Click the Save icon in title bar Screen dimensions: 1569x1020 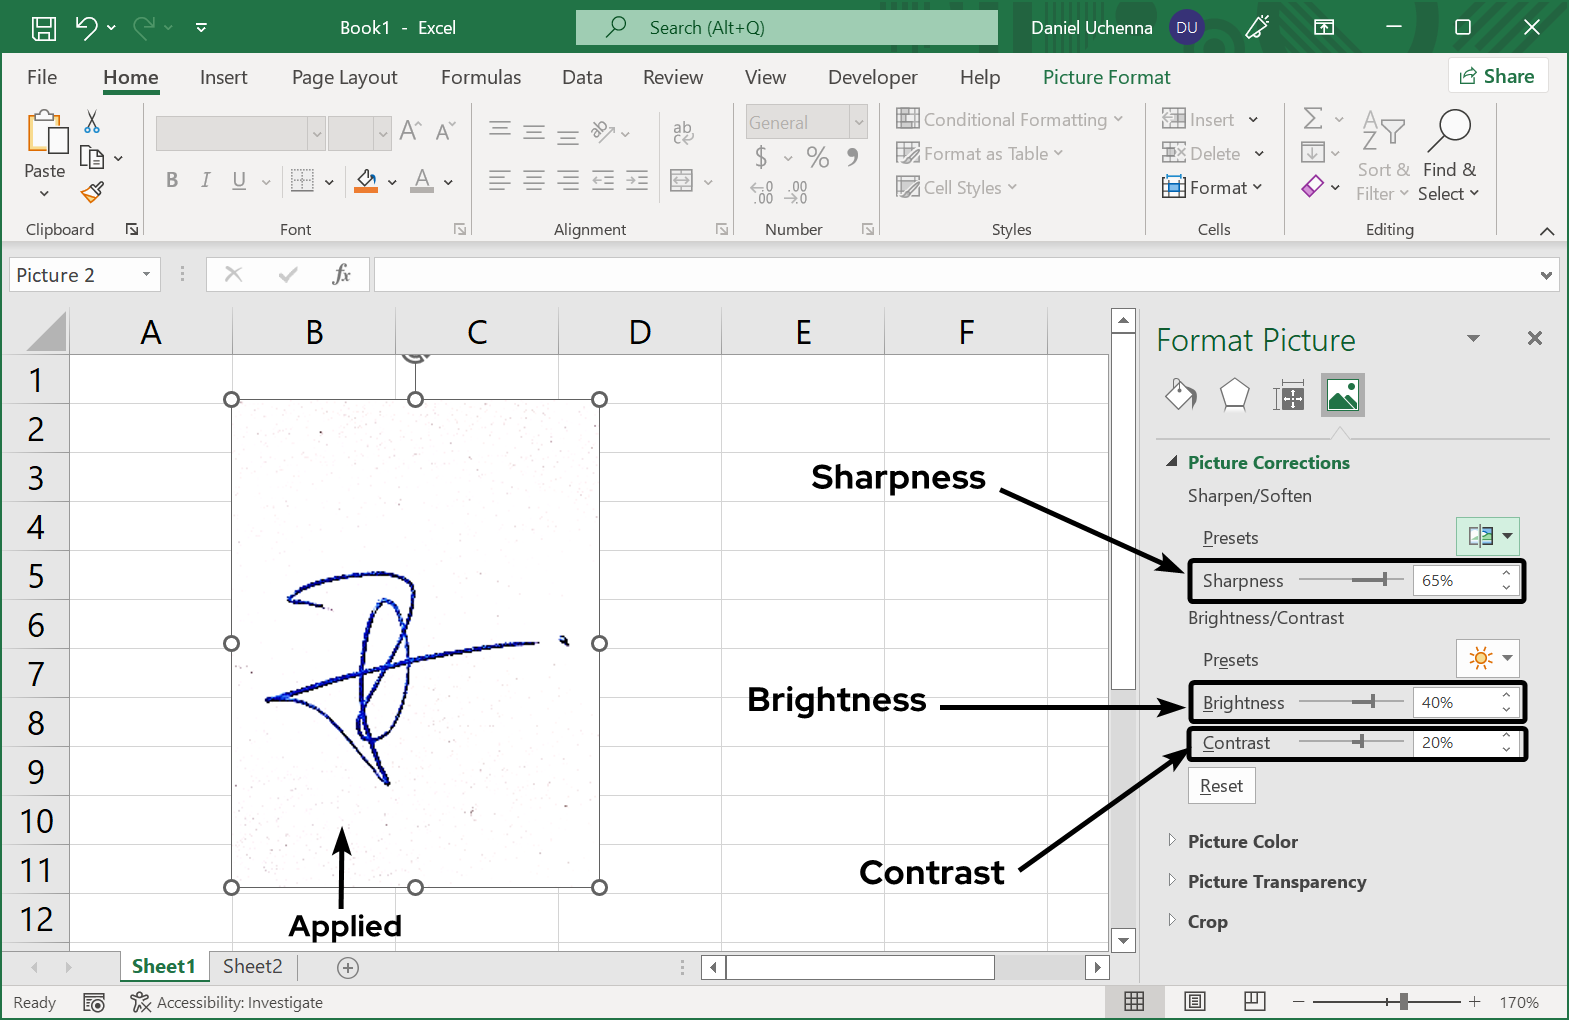[44, 28]
